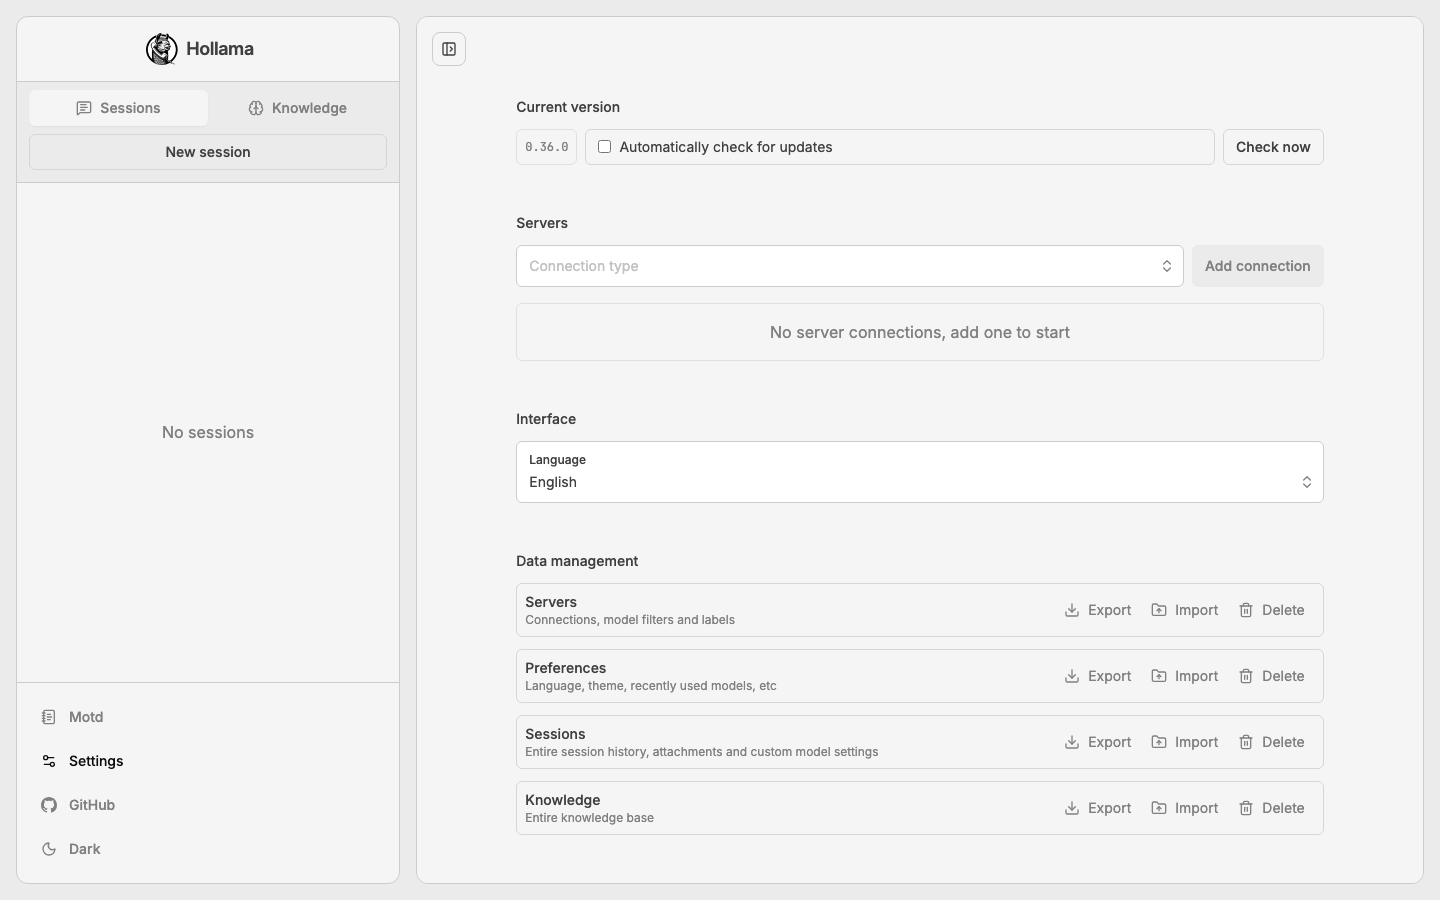Open the Connection type dropdown
The width and height of the screenshot is (1440, 900).
pyautogui.click(x=850, y=266)
